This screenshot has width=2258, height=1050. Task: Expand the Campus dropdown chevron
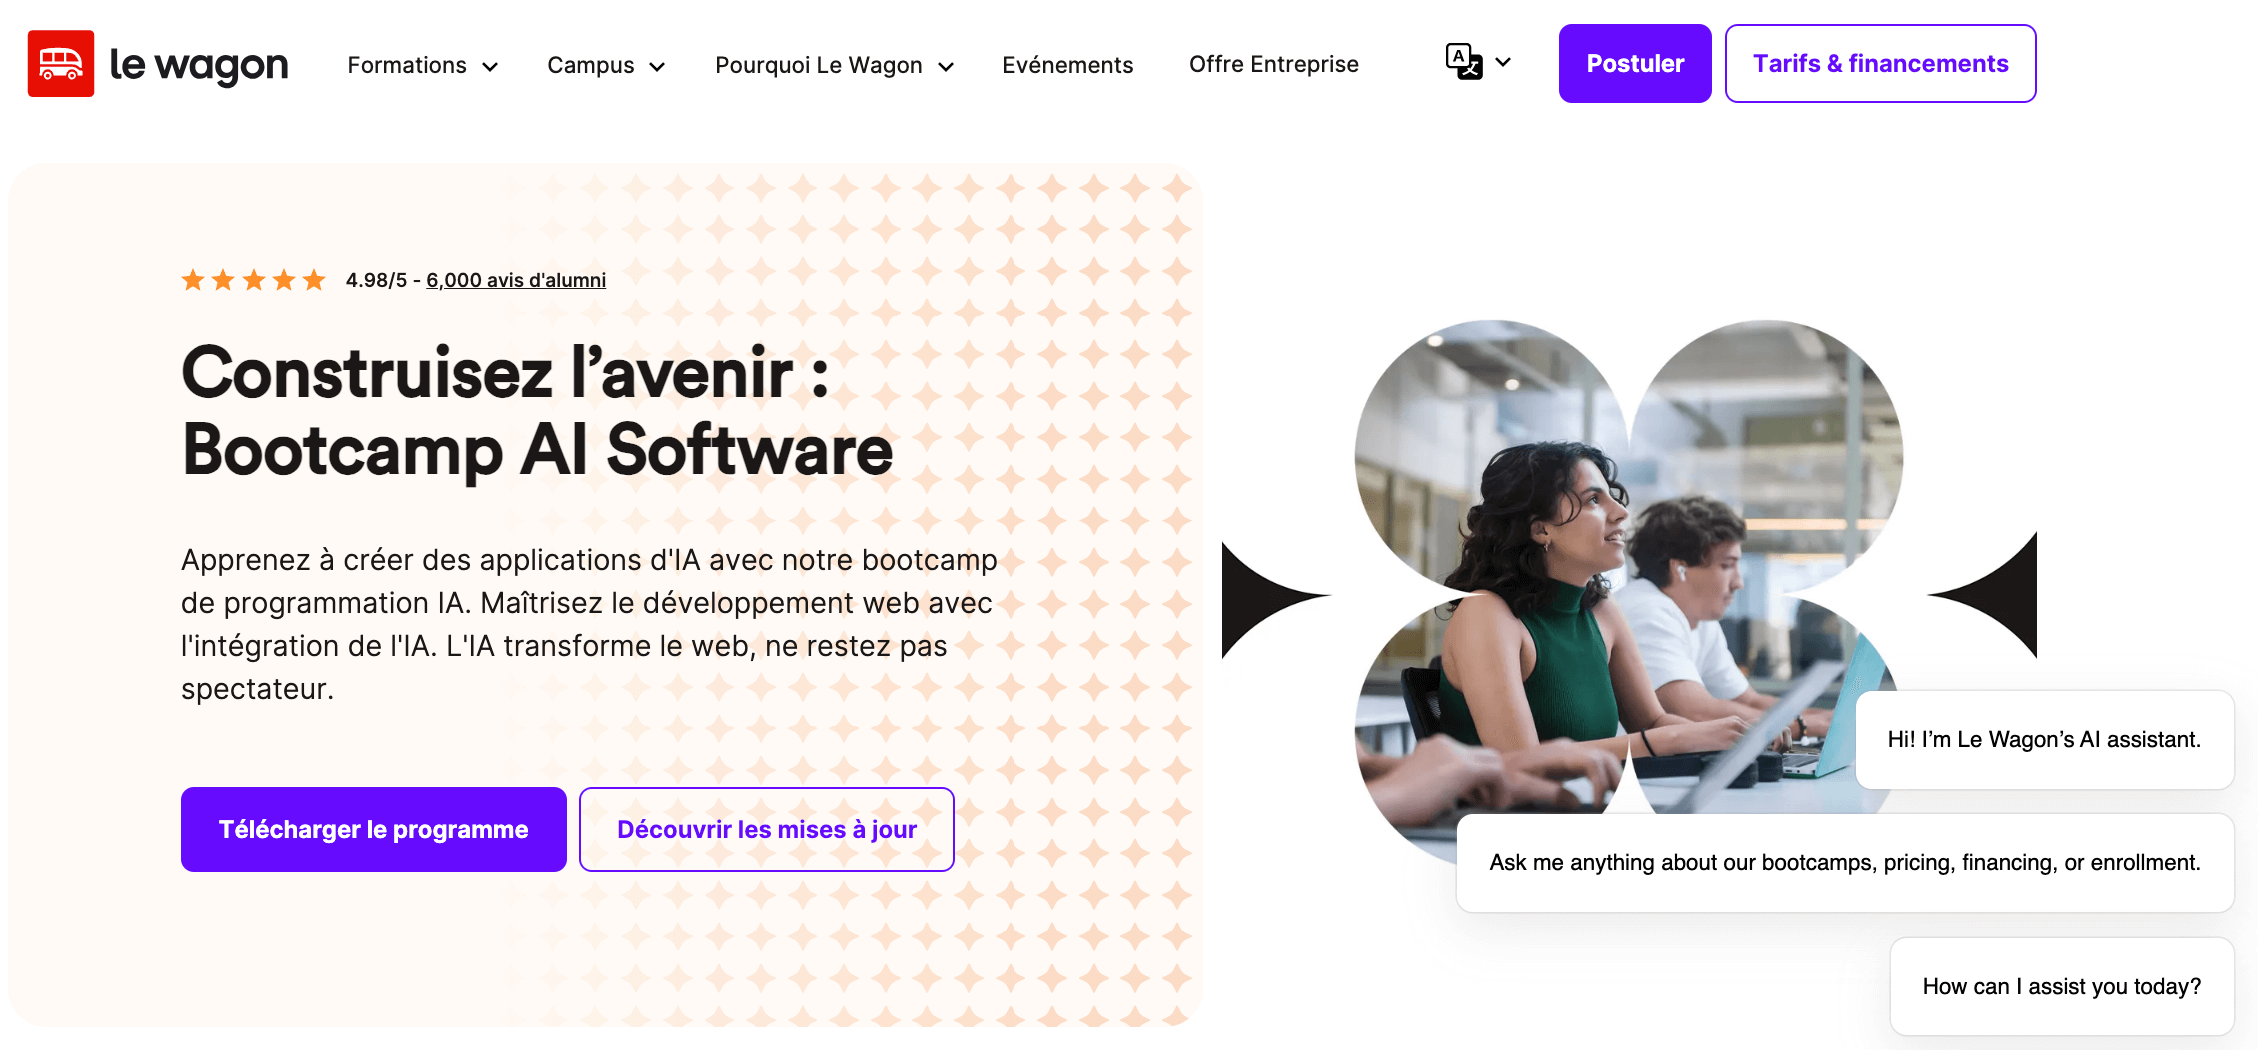pos(657,67)
